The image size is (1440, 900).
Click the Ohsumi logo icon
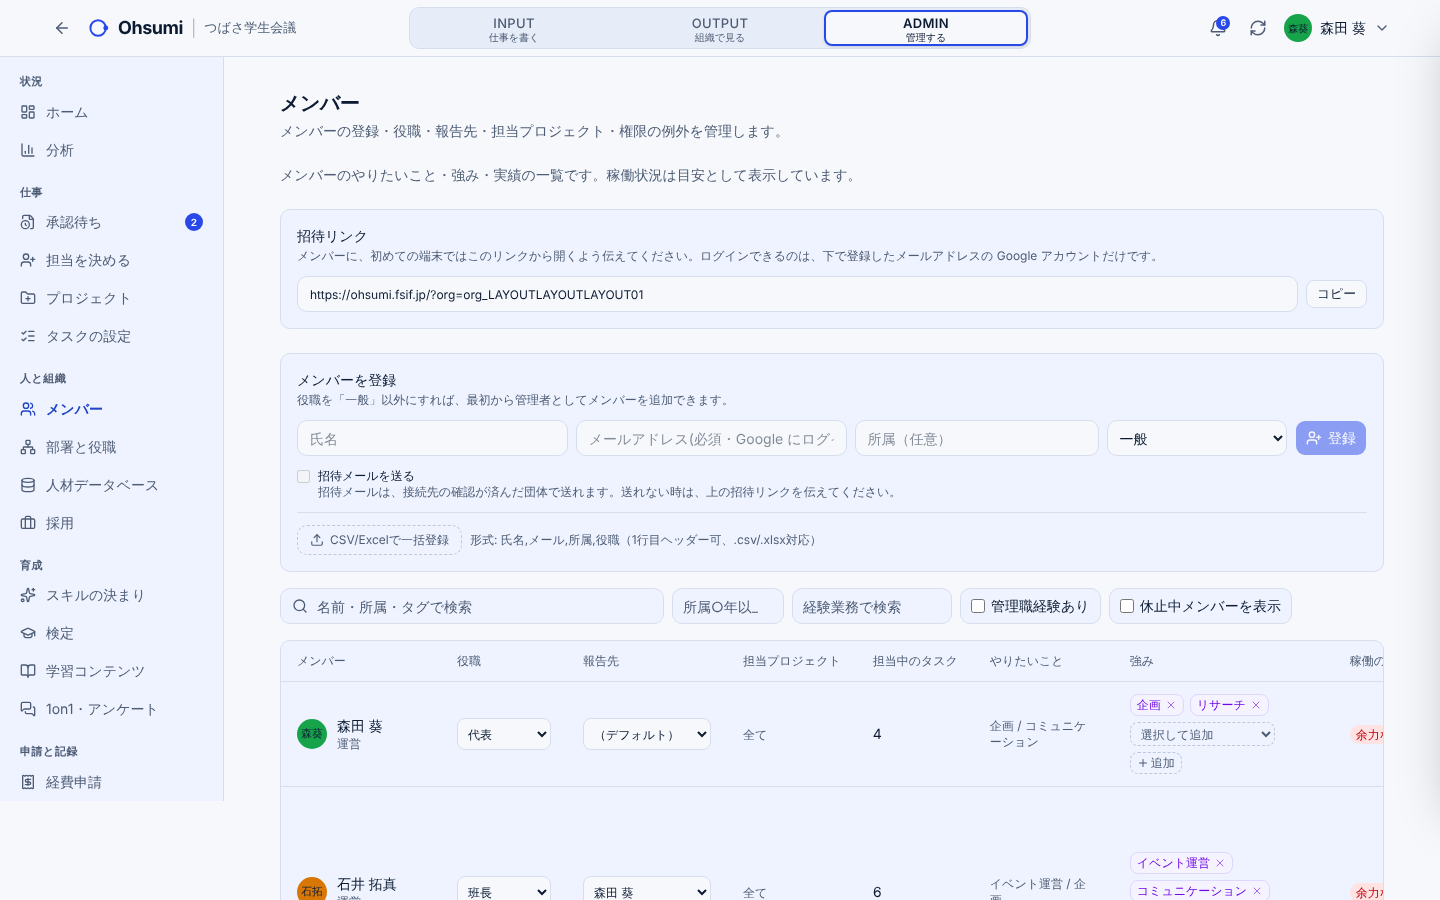coord(98,28)
